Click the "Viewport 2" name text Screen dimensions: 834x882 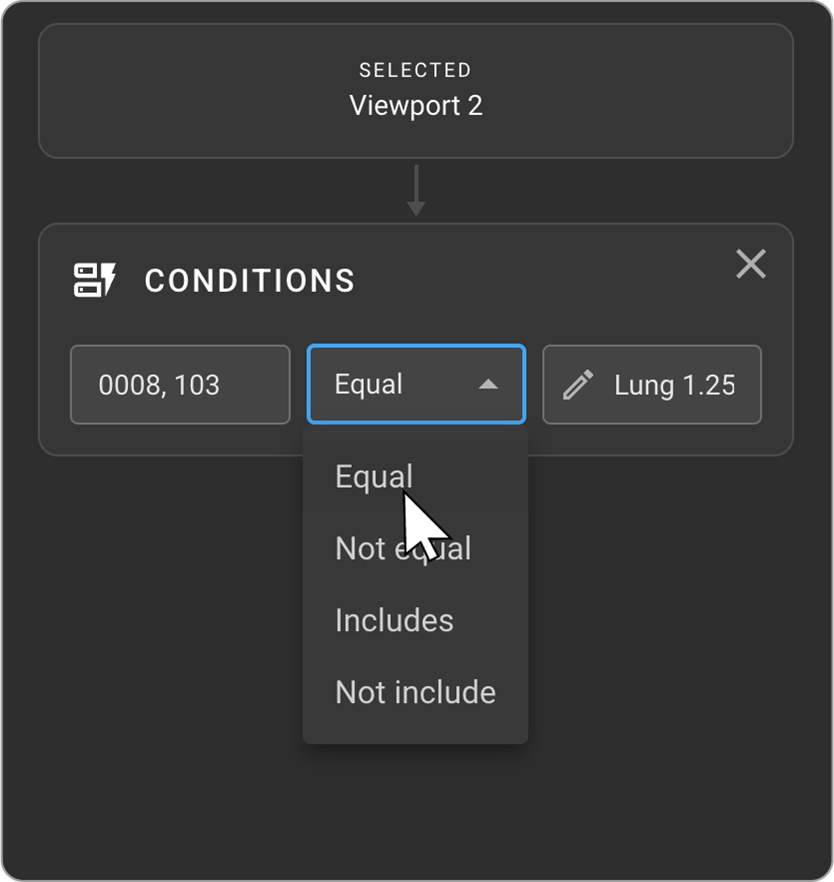416,106
